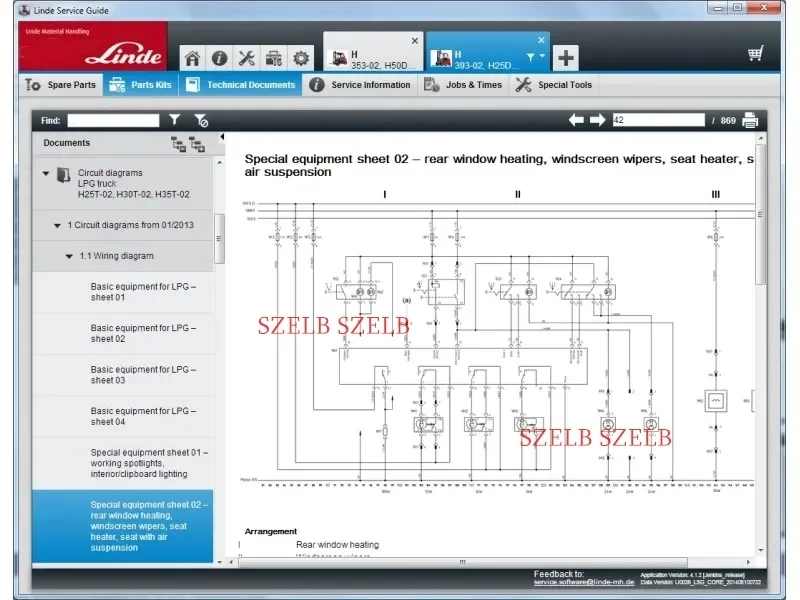Screen dimensions: 800x600
Task: Collapse the Circuit diagrams LPG truck node
Action: [x=46, y=173]
